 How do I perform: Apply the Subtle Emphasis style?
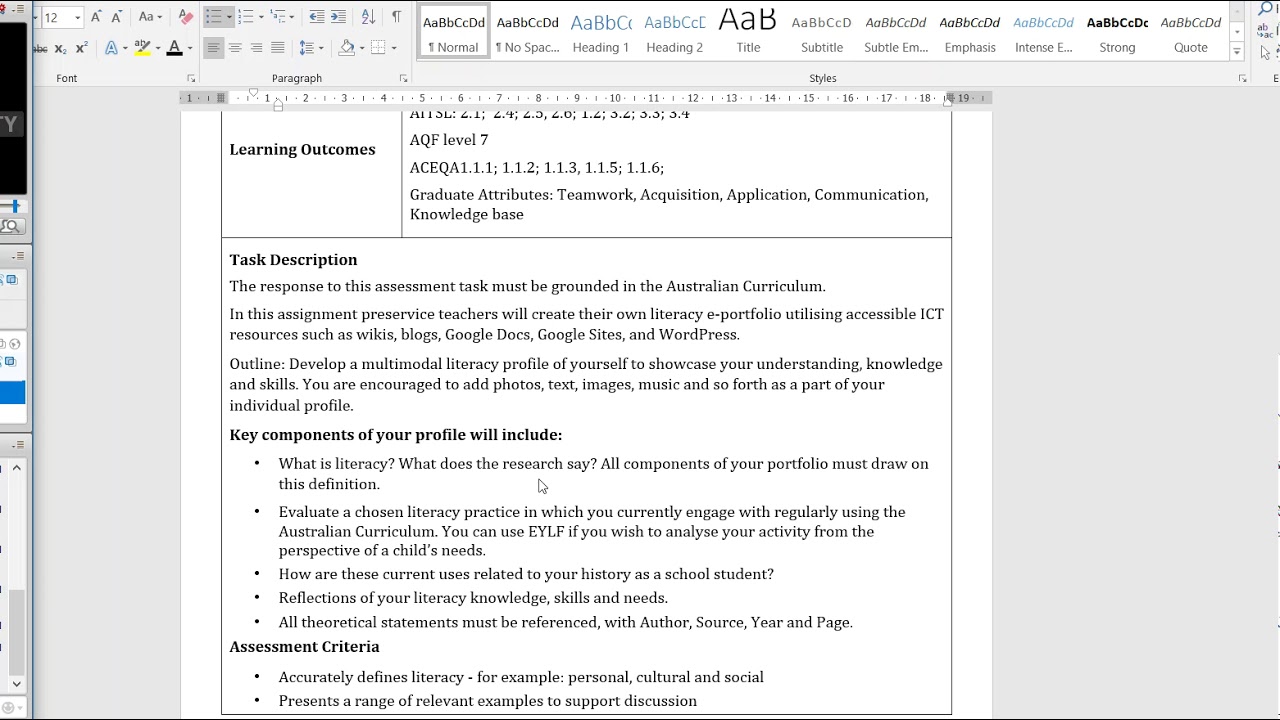896,33
